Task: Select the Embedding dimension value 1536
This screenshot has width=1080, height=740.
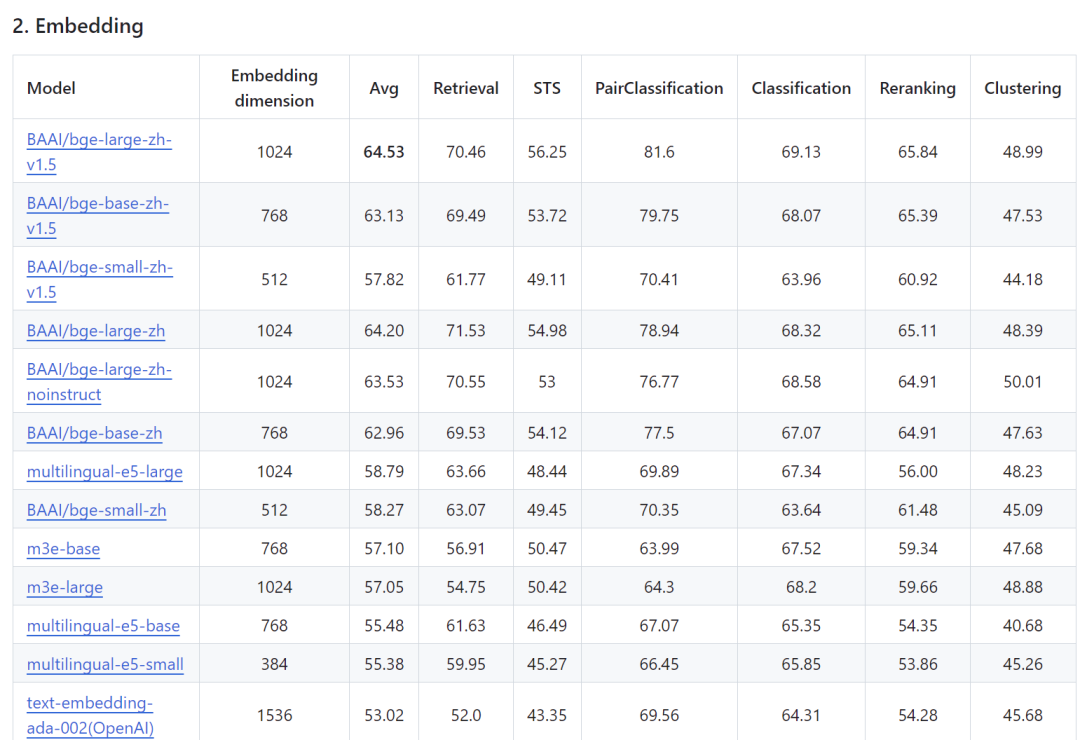Action: [274, 715]
